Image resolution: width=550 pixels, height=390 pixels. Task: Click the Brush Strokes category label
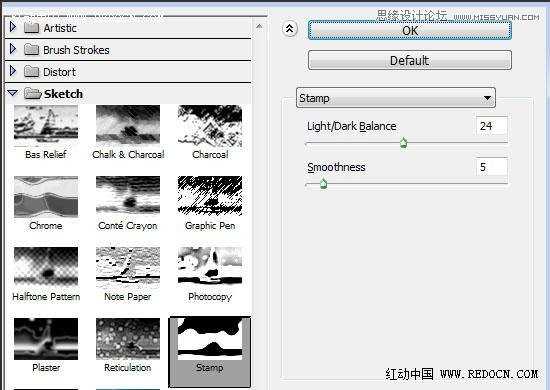tap(76, 50)
